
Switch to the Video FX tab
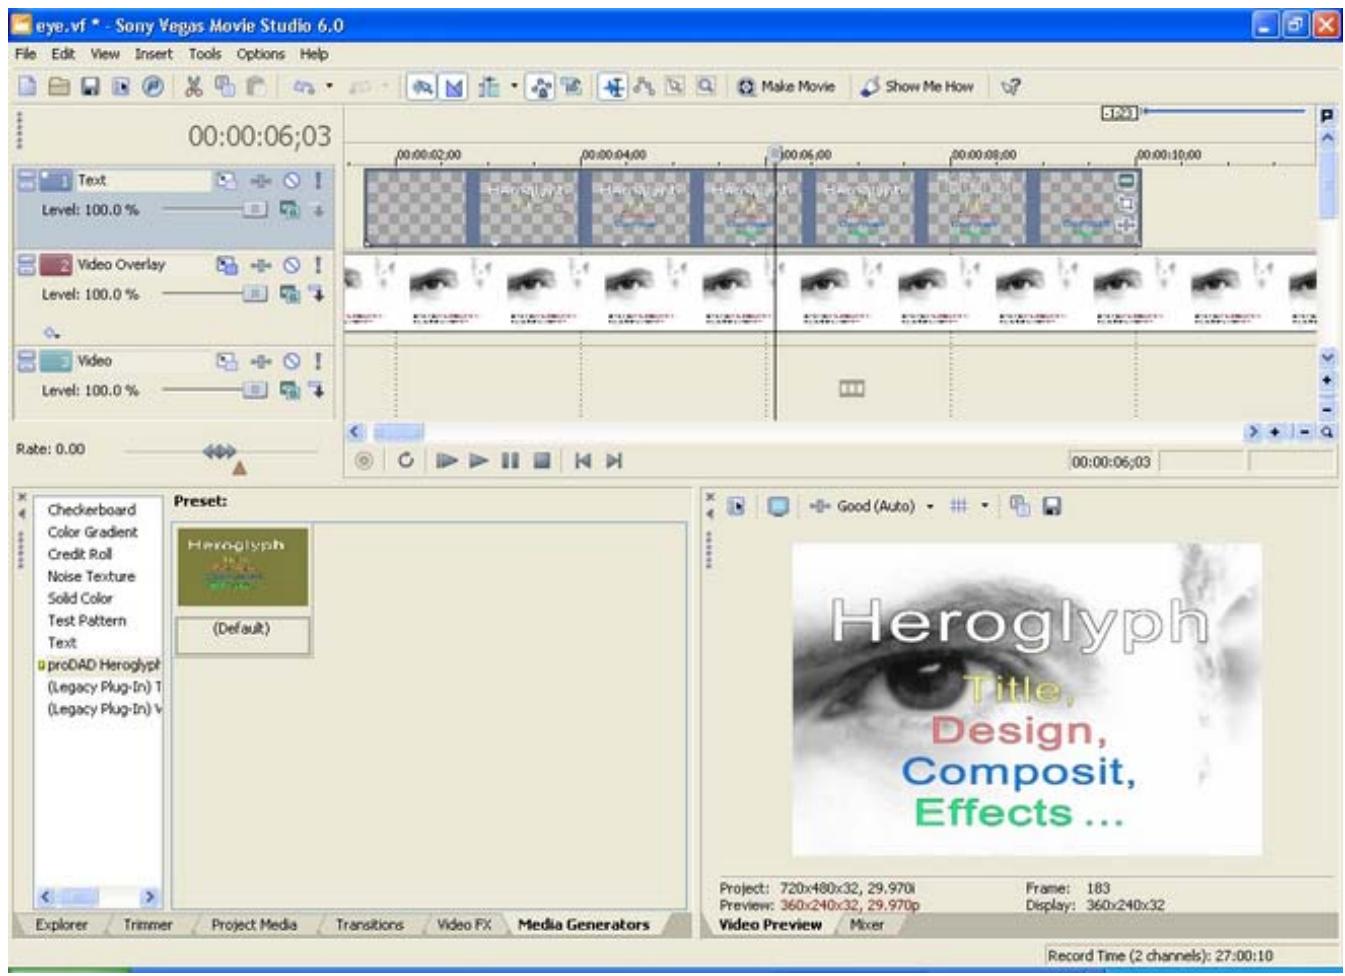pyautogui.click(x=464, y=925)
